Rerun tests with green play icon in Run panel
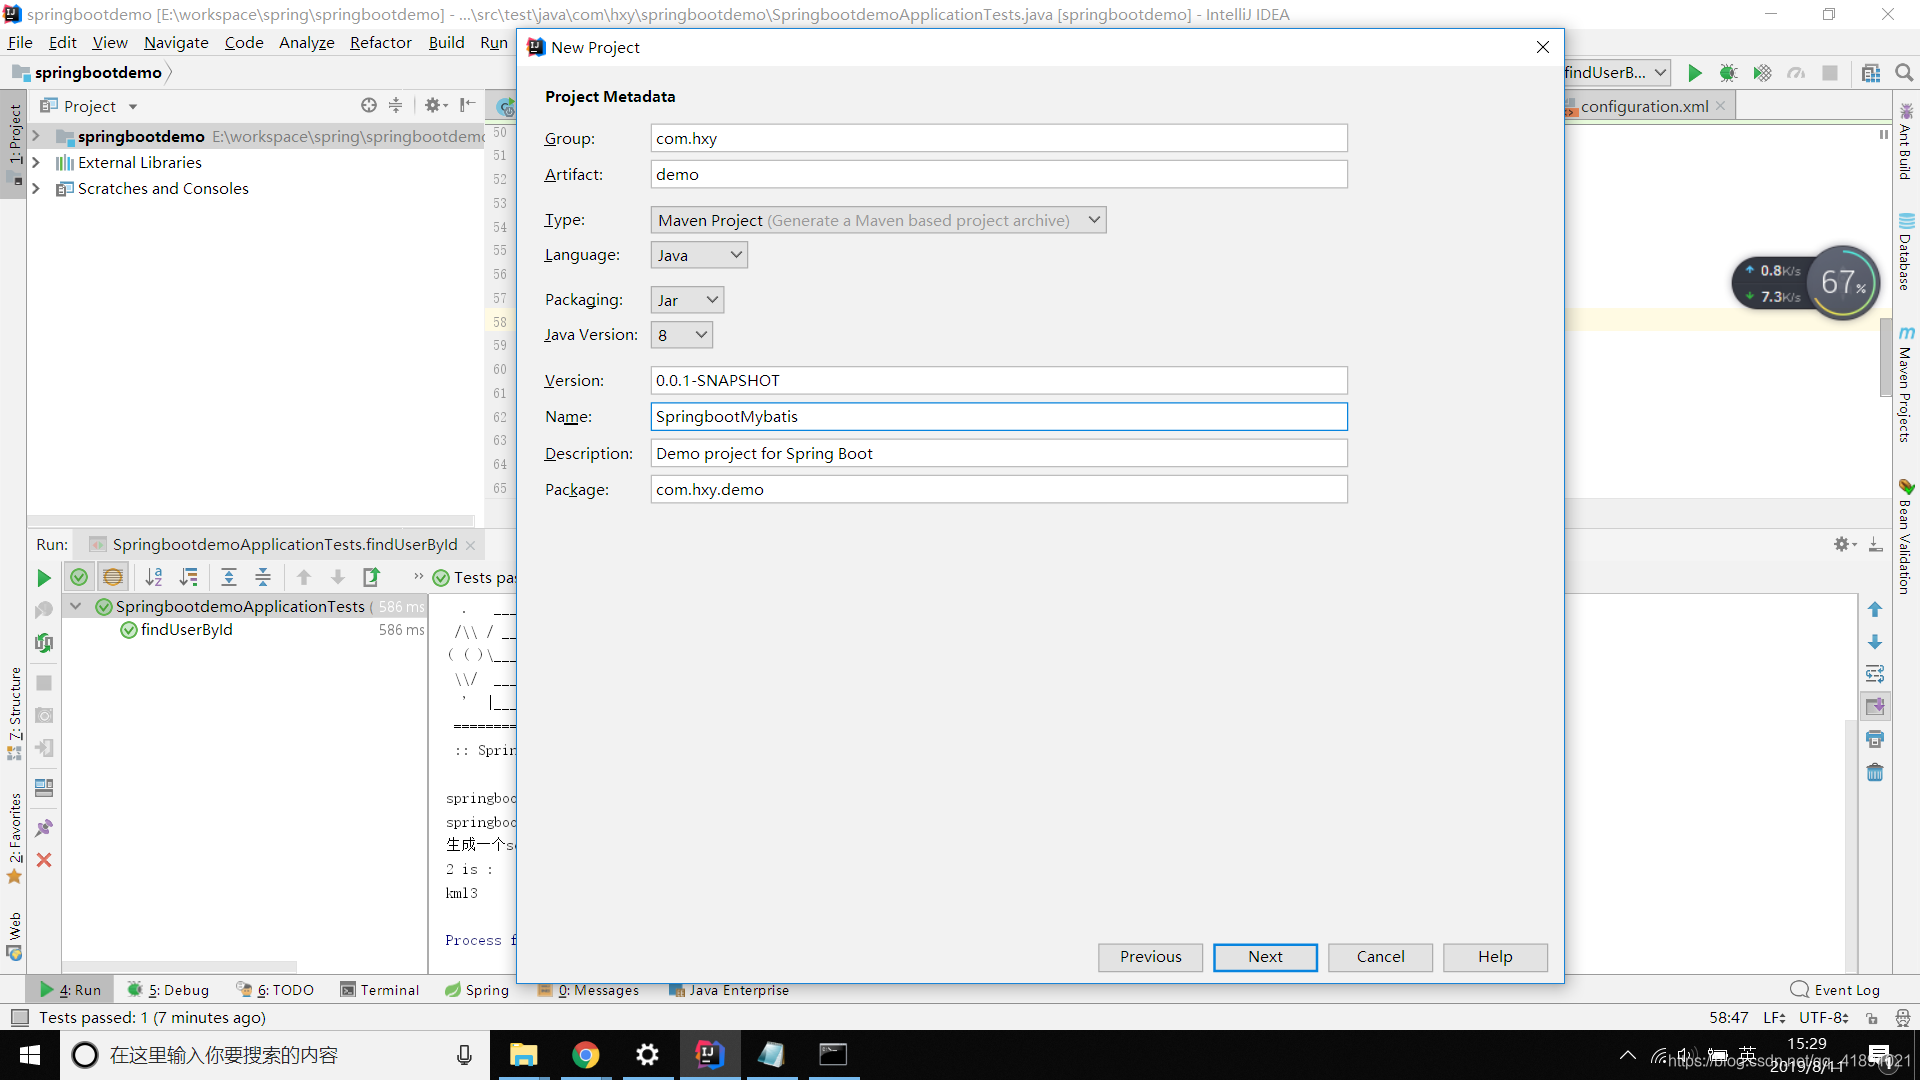Viewport: 1920px width, 1080px height. pos(44,578)
